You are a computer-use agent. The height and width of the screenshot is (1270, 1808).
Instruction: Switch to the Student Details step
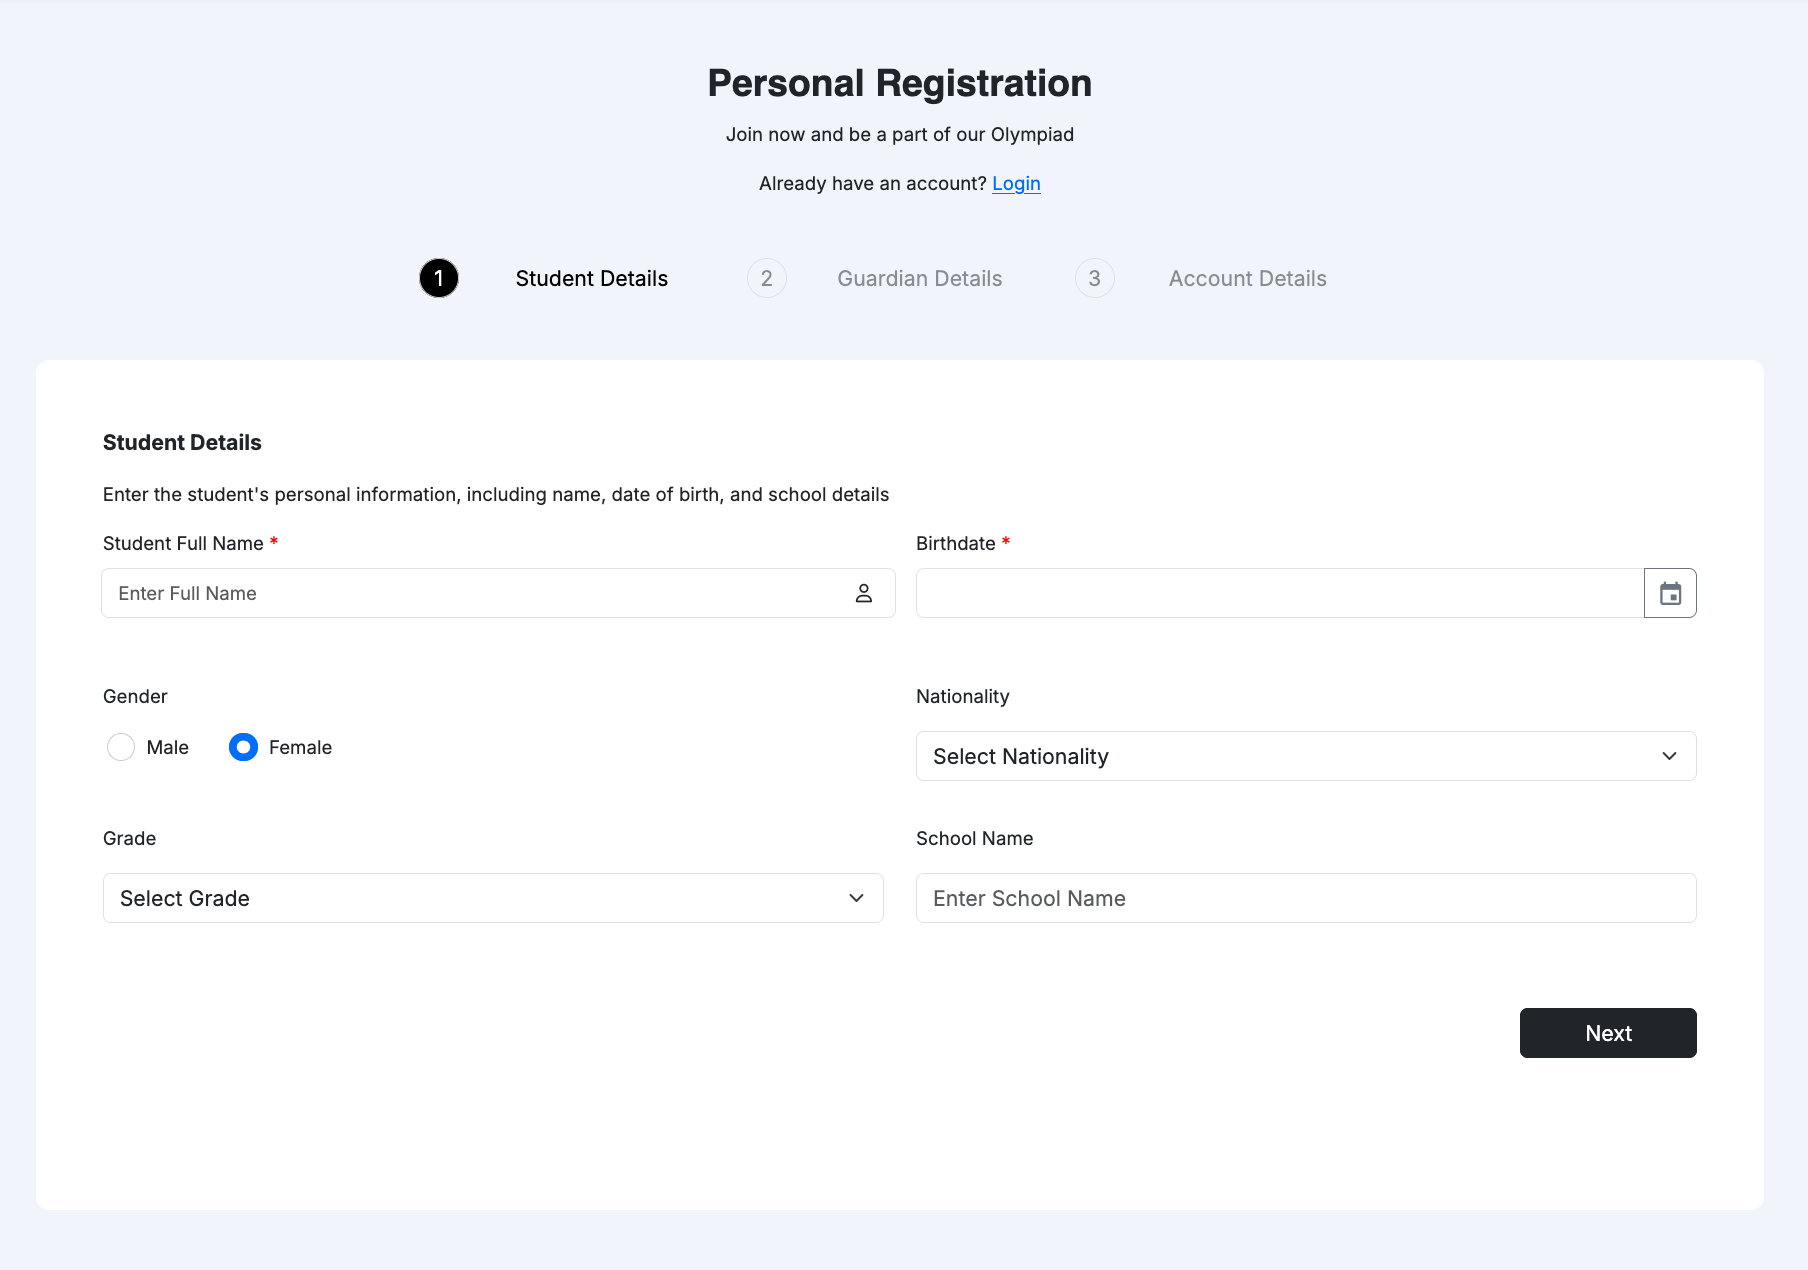point(592,278)
